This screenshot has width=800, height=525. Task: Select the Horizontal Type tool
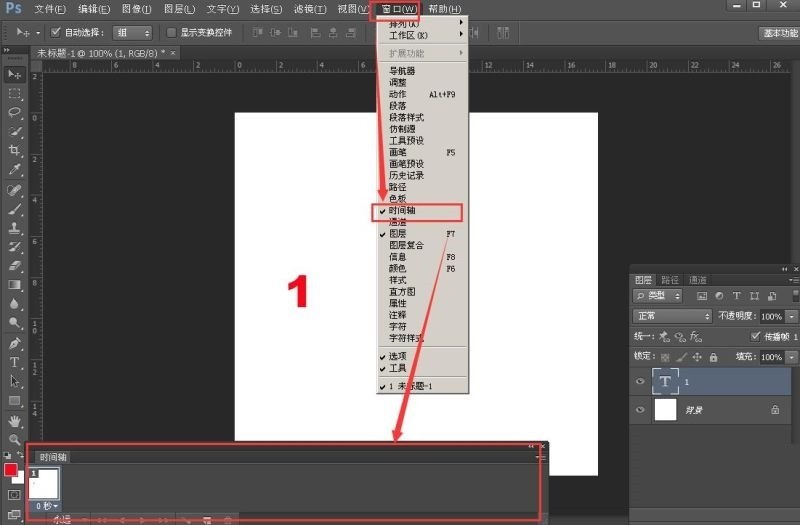(15, 362)
